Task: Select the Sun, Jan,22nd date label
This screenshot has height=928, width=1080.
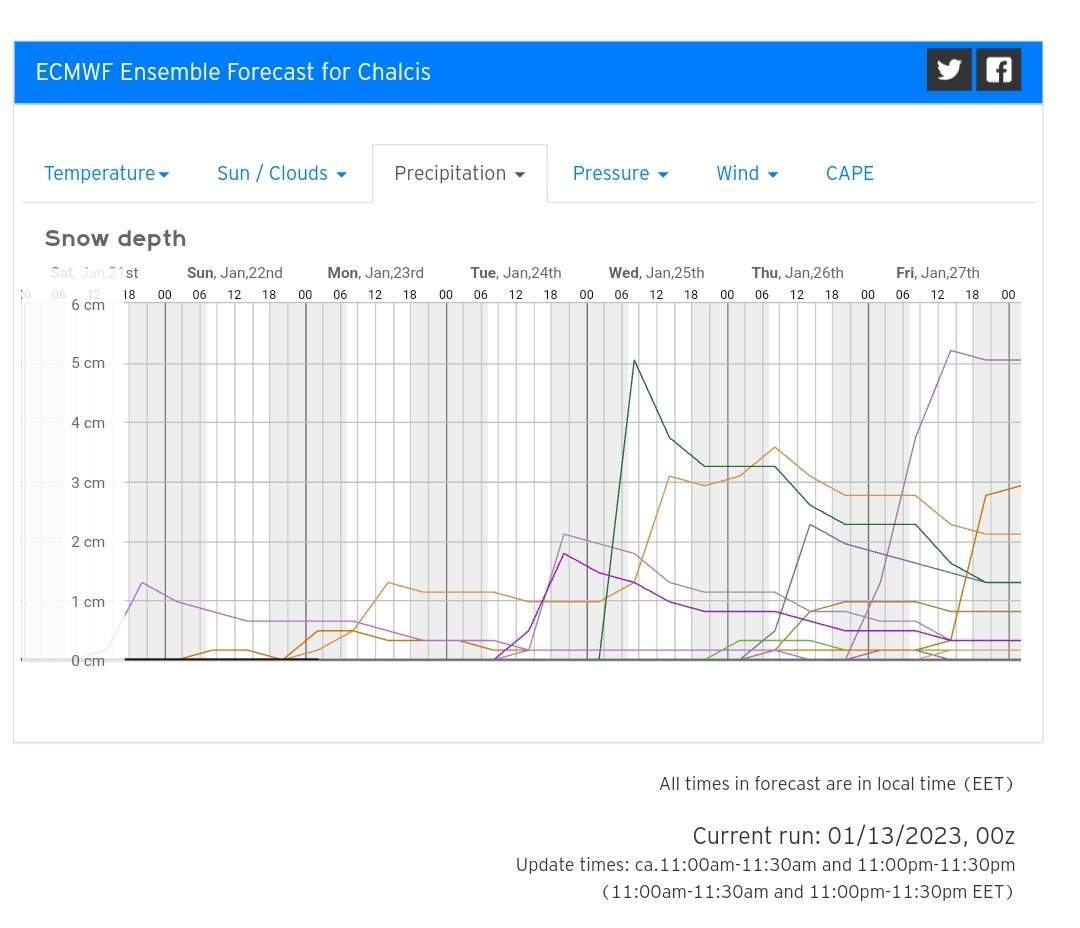Action: pos(234,273)
